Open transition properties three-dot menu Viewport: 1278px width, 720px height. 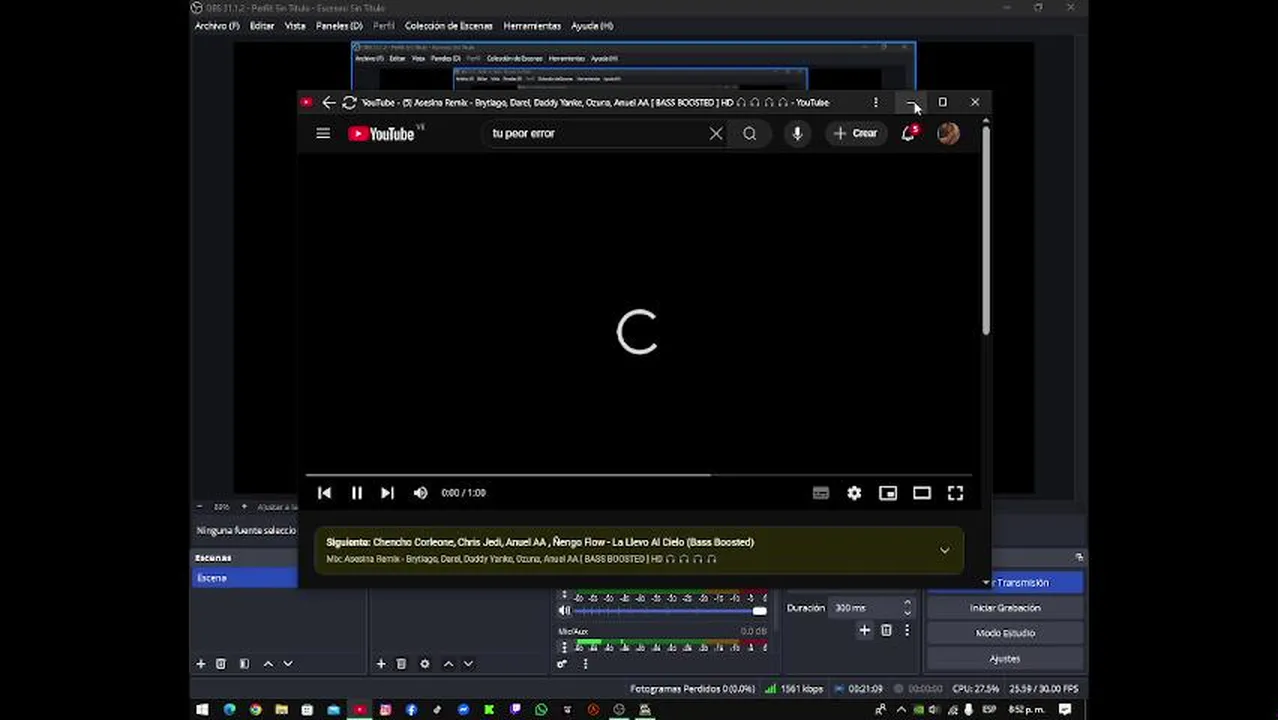click(907, 631)
